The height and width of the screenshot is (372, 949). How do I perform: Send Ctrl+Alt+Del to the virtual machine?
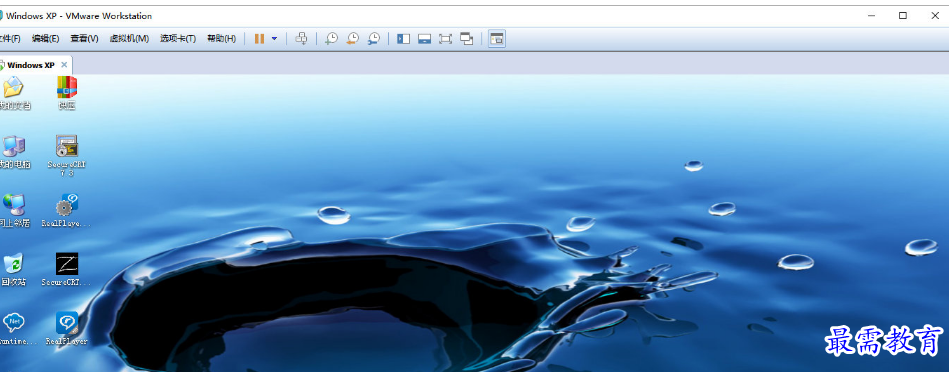pos(301,39)
